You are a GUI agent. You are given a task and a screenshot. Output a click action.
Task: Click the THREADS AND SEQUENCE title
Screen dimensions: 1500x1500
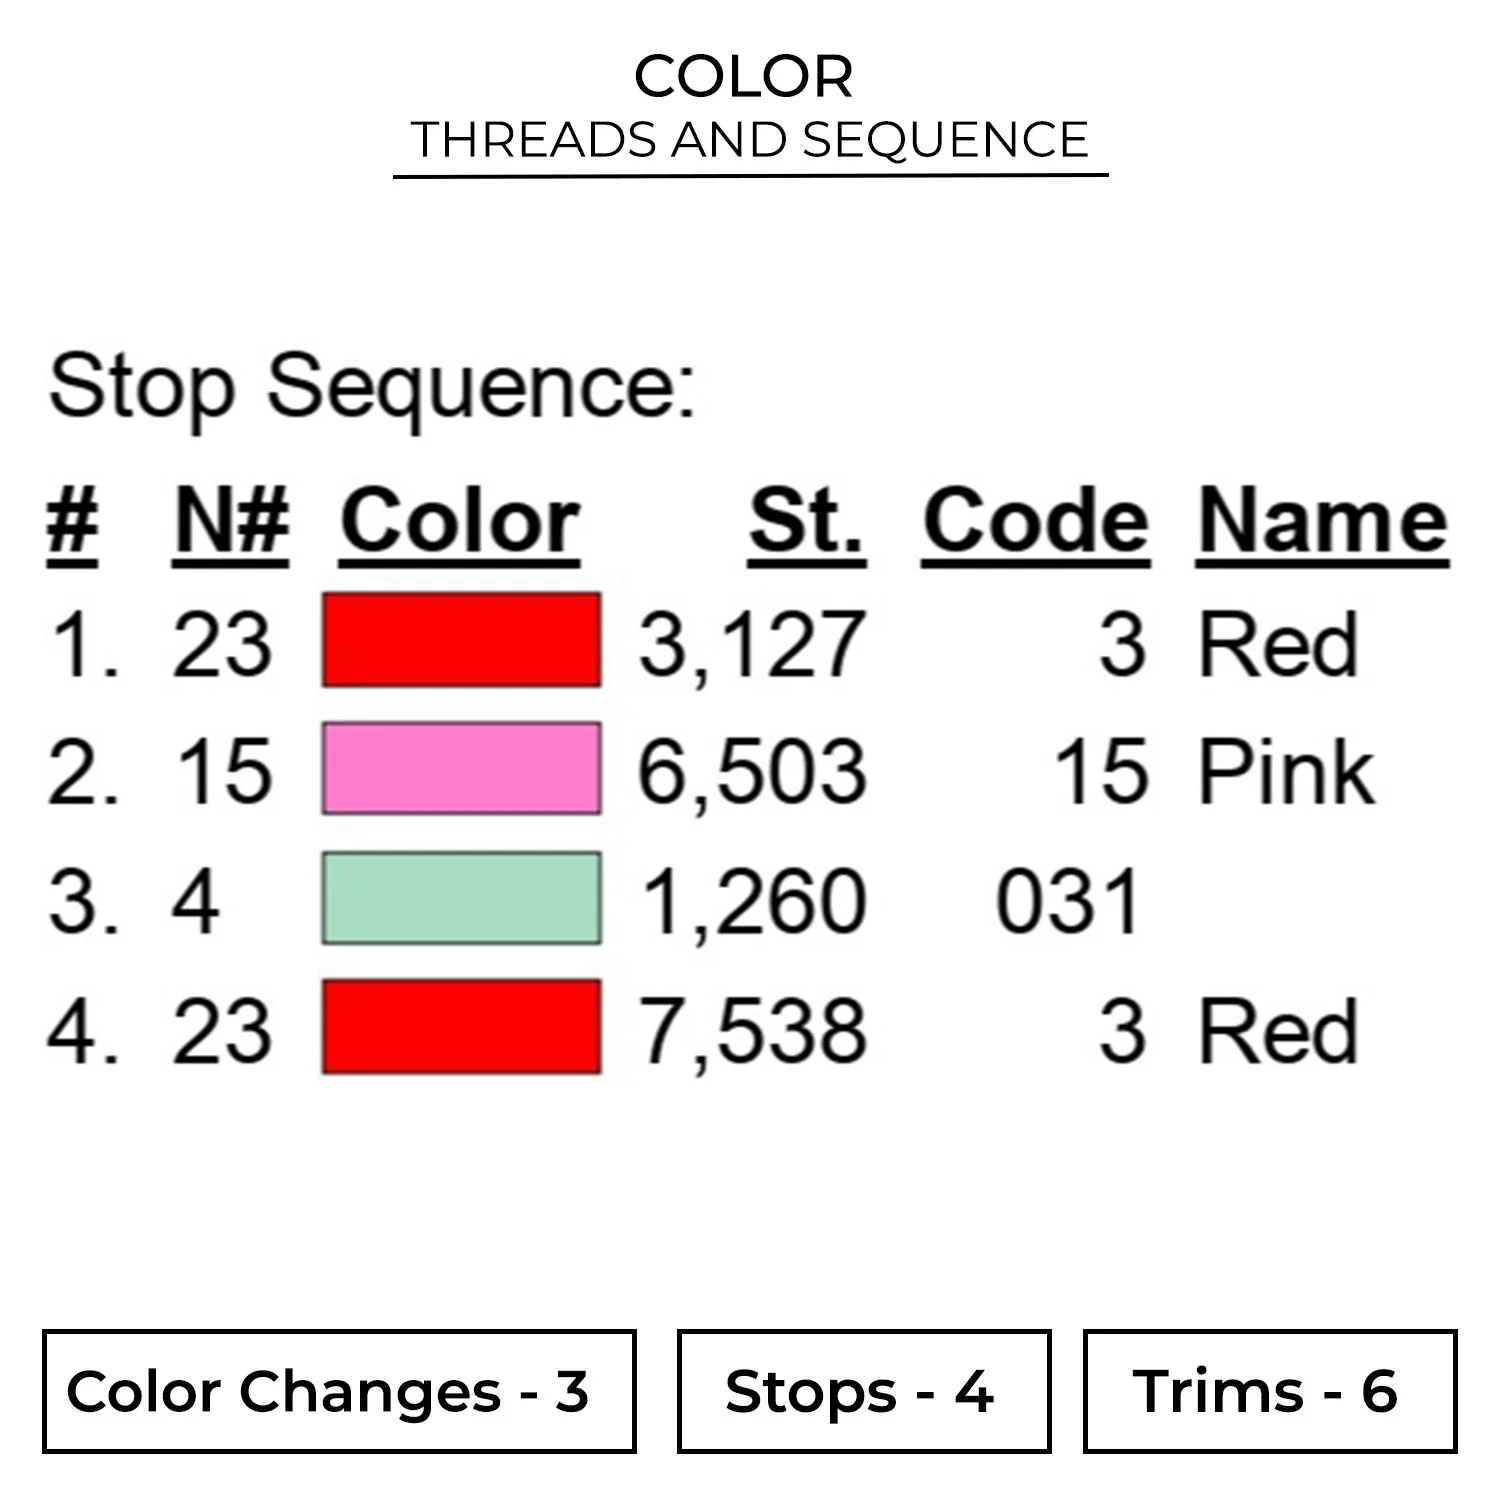click(750, 140)
